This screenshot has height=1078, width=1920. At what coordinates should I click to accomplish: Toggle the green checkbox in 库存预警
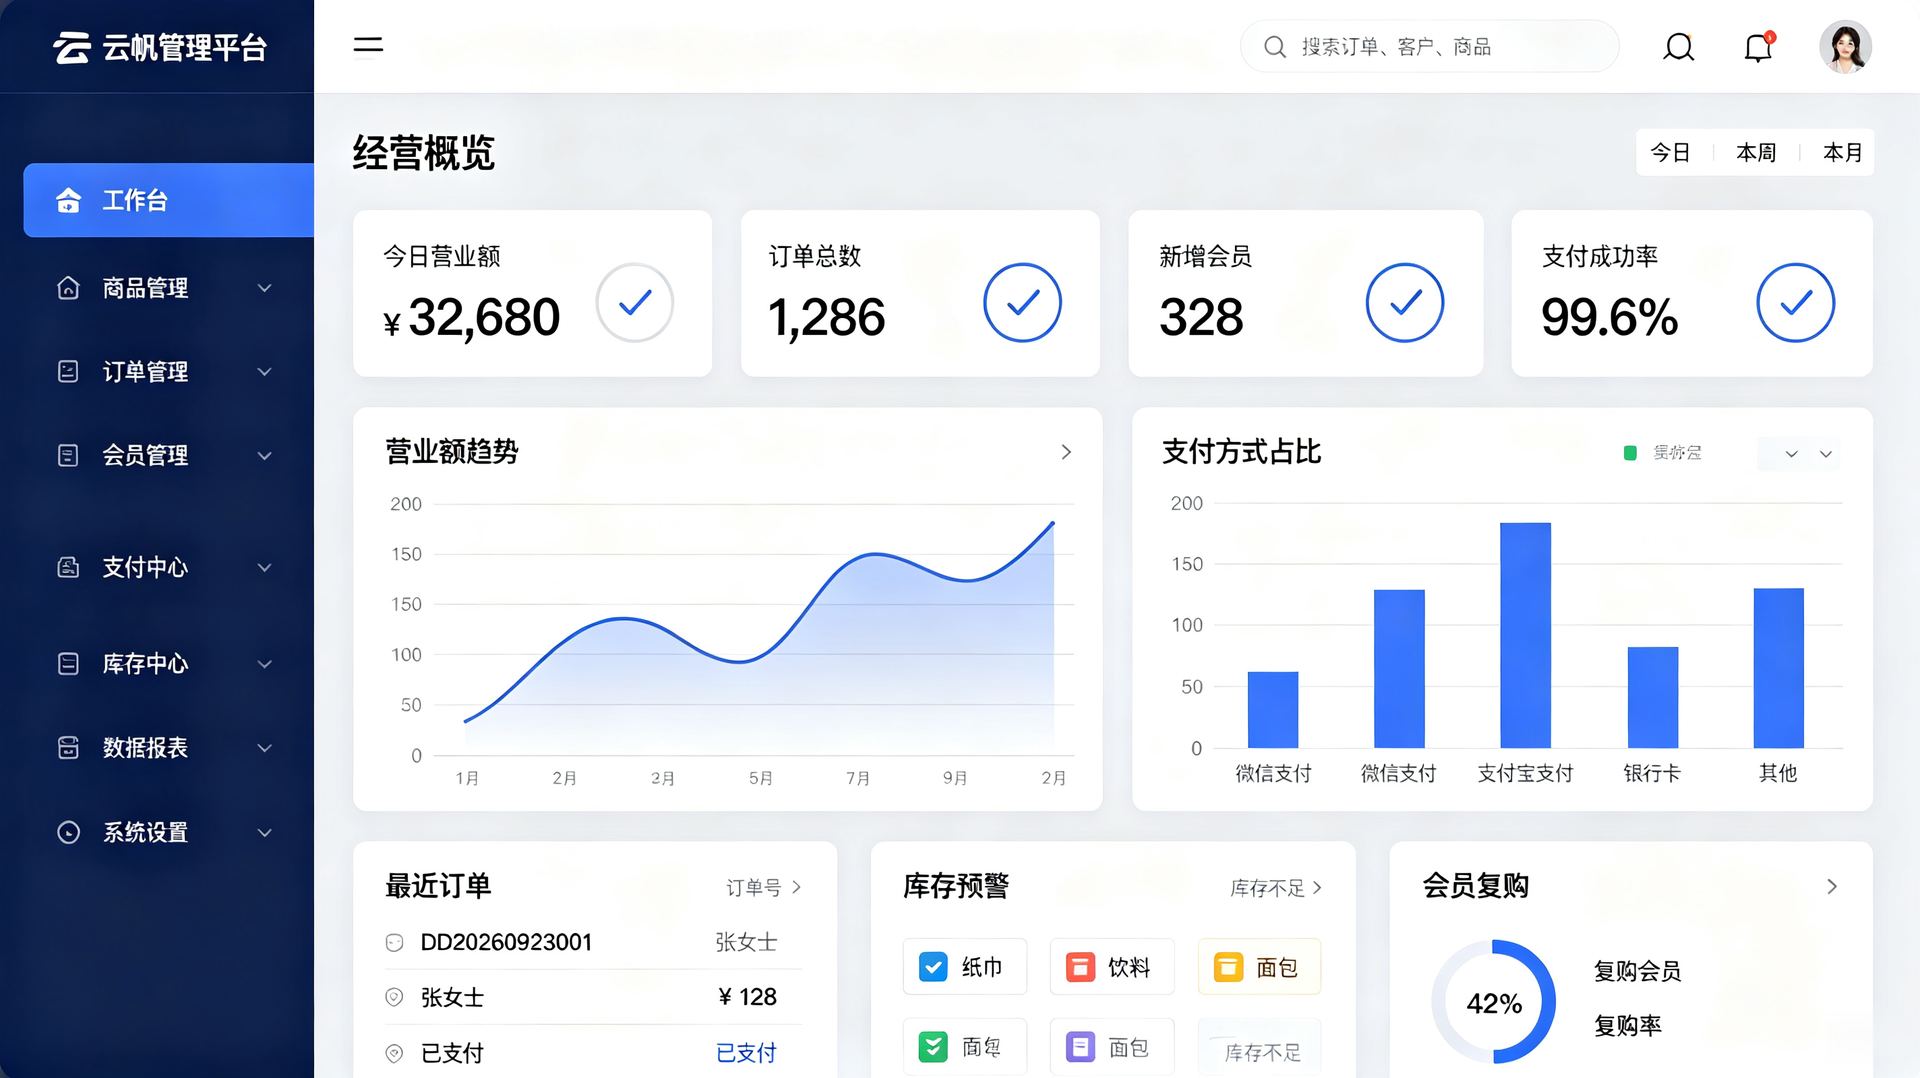[933, 1047]
